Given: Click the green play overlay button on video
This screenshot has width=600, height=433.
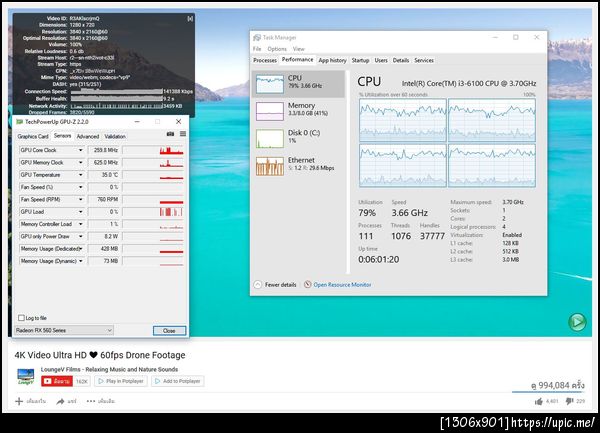Looking at the screenshot, I should [577, 322].
